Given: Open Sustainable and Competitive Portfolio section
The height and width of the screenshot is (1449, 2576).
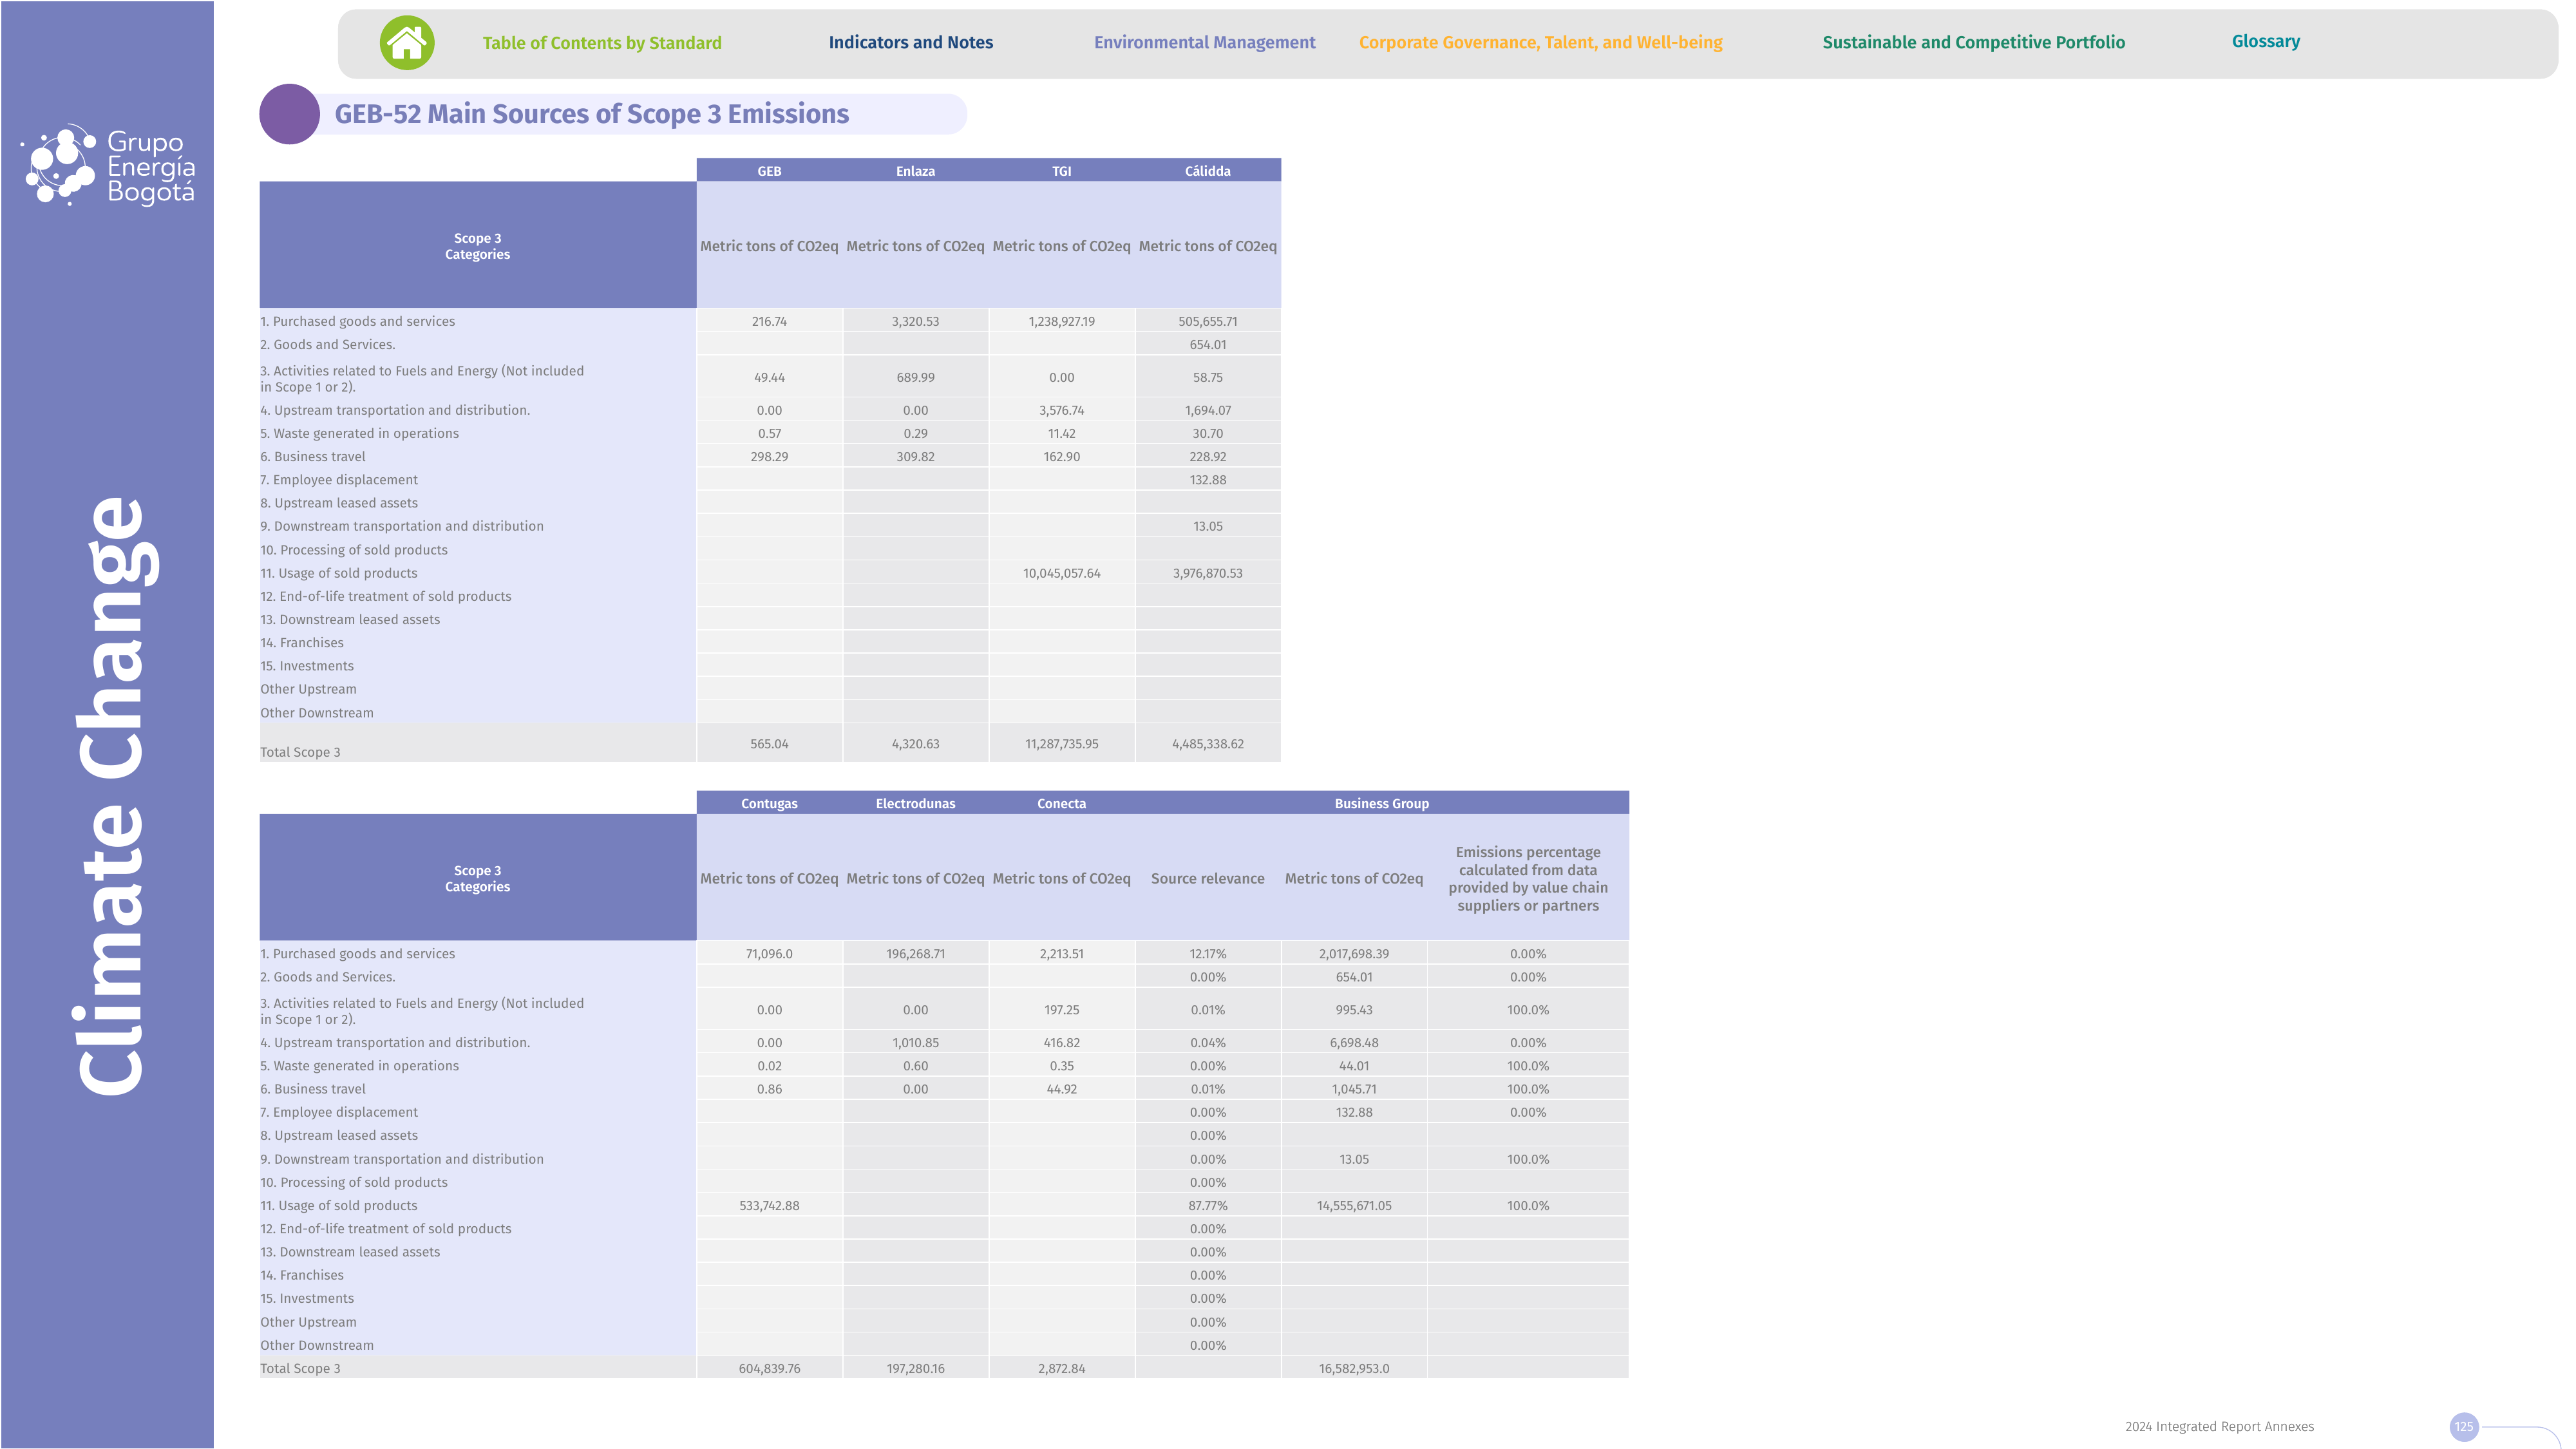Looking at the screenshot, I should coord(1973,42).
